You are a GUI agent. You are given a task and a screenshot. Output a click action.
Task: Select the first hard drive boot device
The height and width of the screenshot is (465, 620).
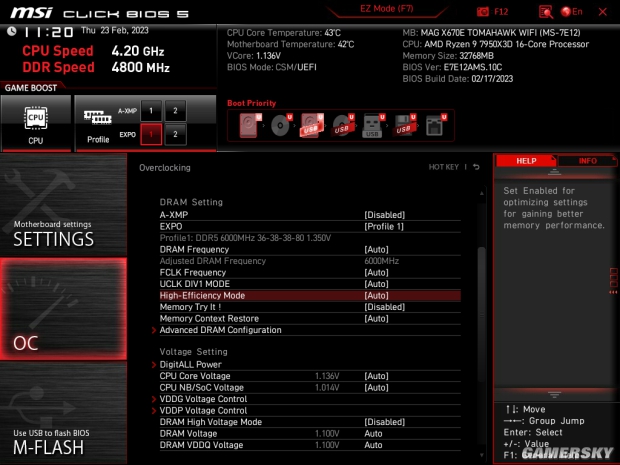pos(249,125)
